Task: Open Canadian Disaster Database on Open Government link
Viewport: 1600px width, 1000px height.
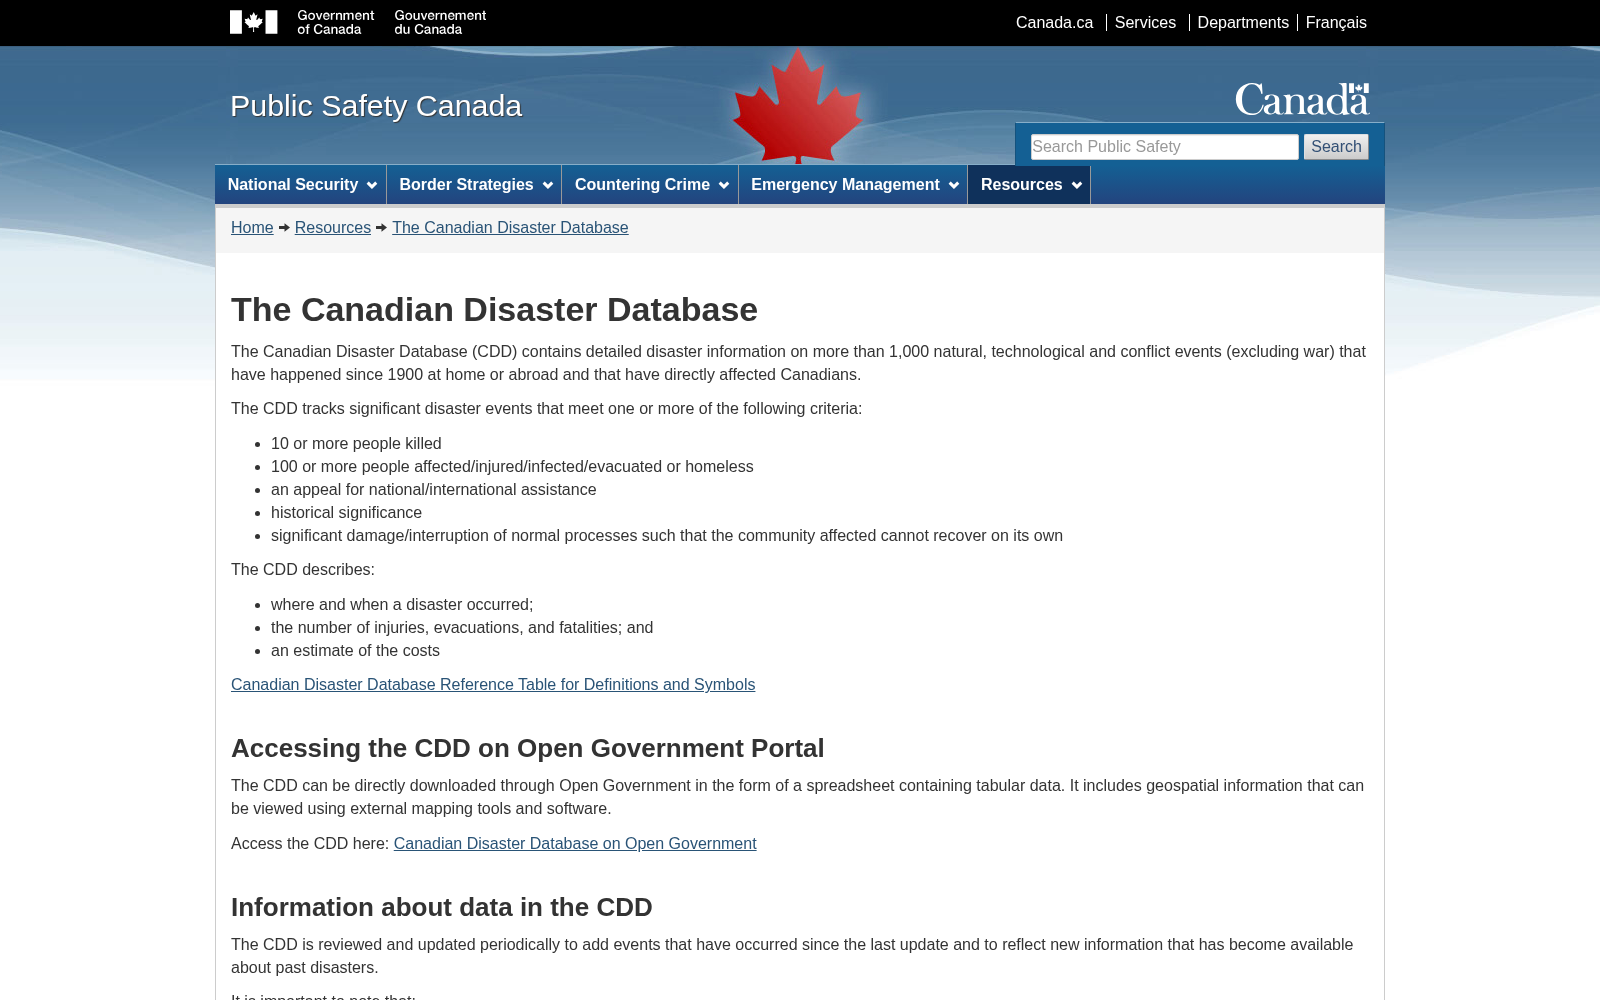Action: pyautogui.click(x=575, y=844)
